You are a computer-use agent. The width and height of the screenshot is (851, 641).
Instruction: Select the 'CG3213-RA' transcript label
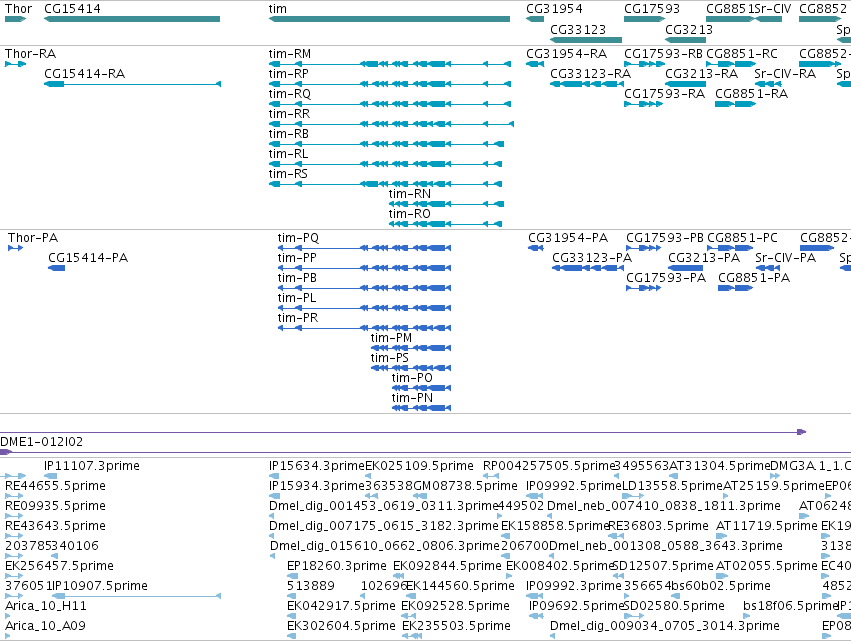tap(701, 74)
